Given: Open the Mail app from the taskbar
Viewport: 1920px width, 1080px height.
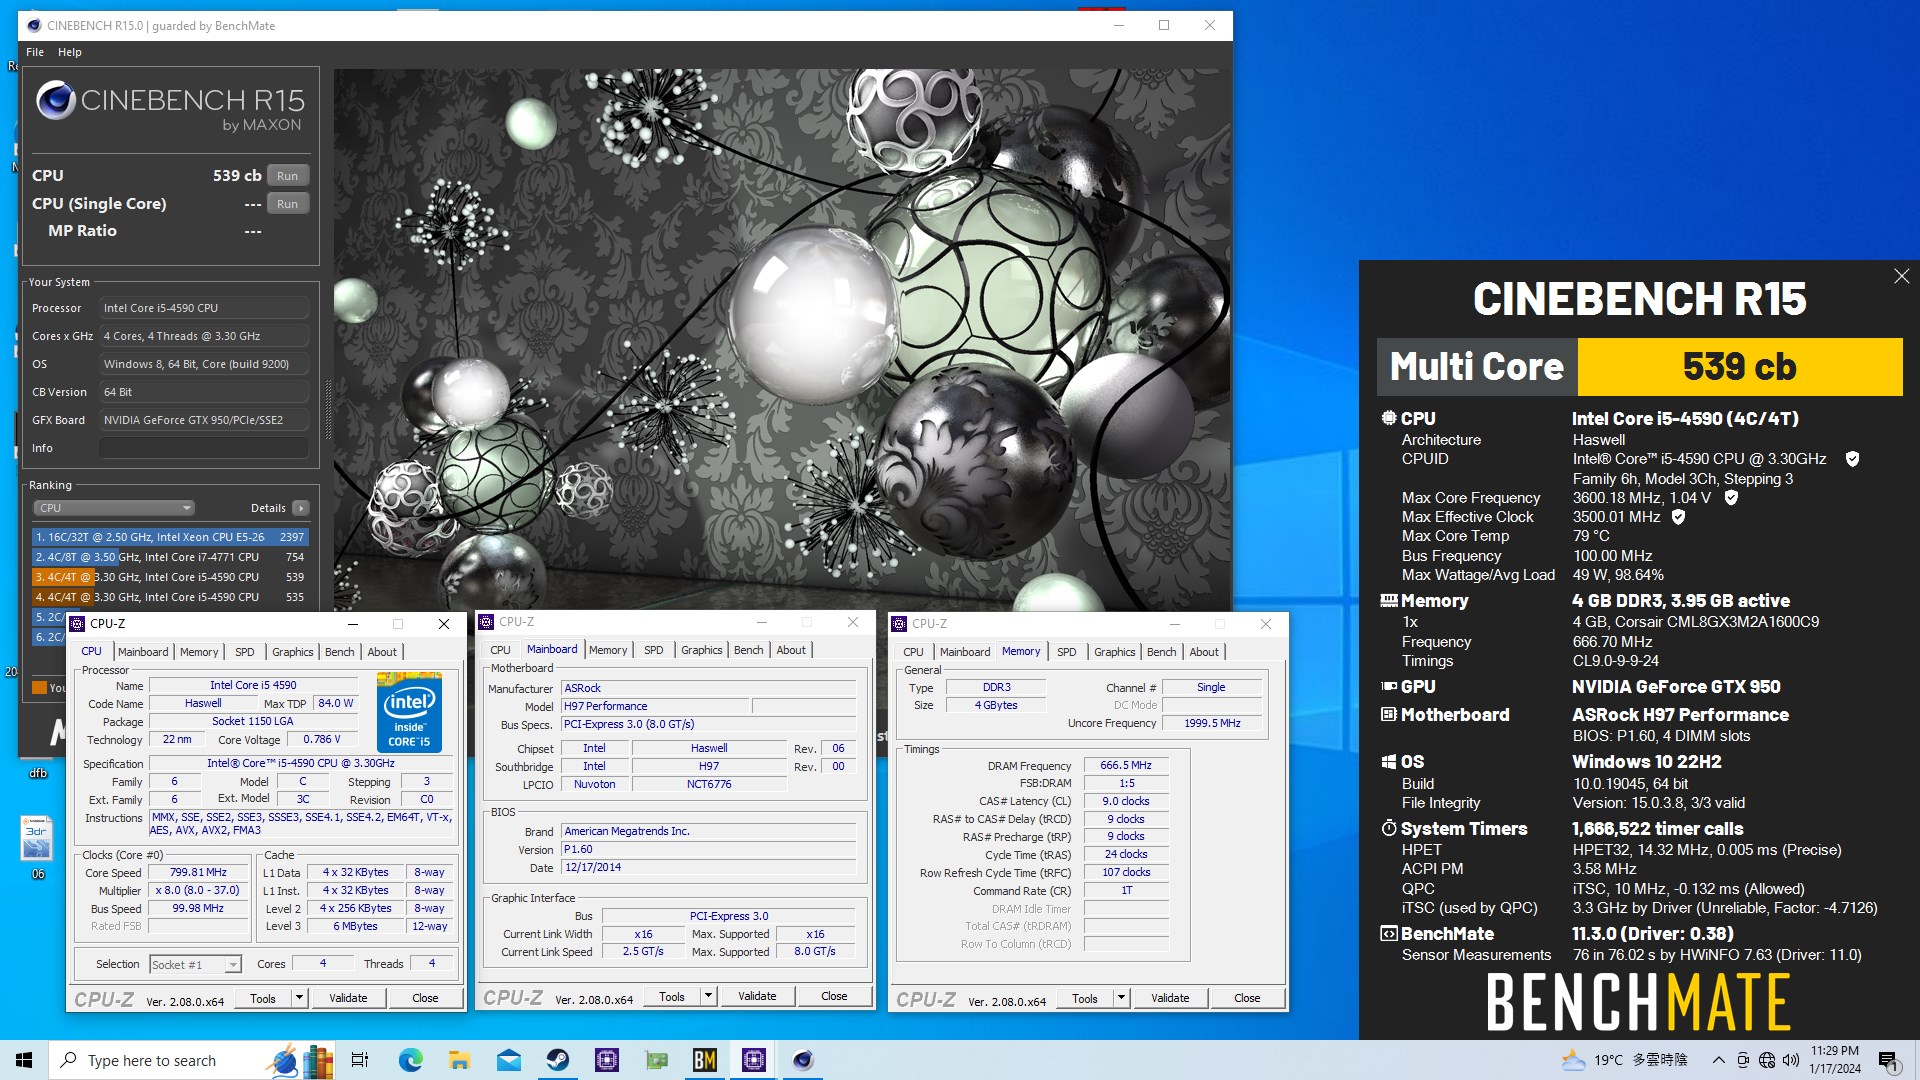Looking at the screenshot, I should click(x=508, y=1060).
